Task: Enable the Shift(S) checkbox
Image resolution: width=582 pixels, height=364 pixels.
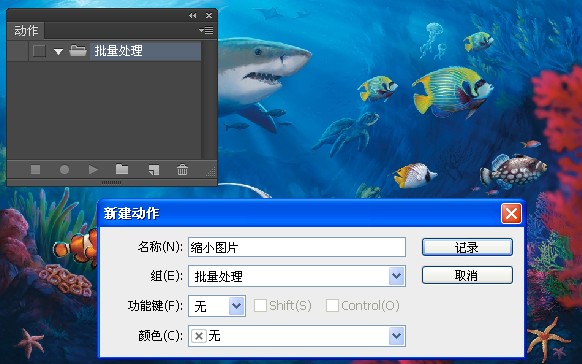Action: pyautogui.click(x=260, y=306)
